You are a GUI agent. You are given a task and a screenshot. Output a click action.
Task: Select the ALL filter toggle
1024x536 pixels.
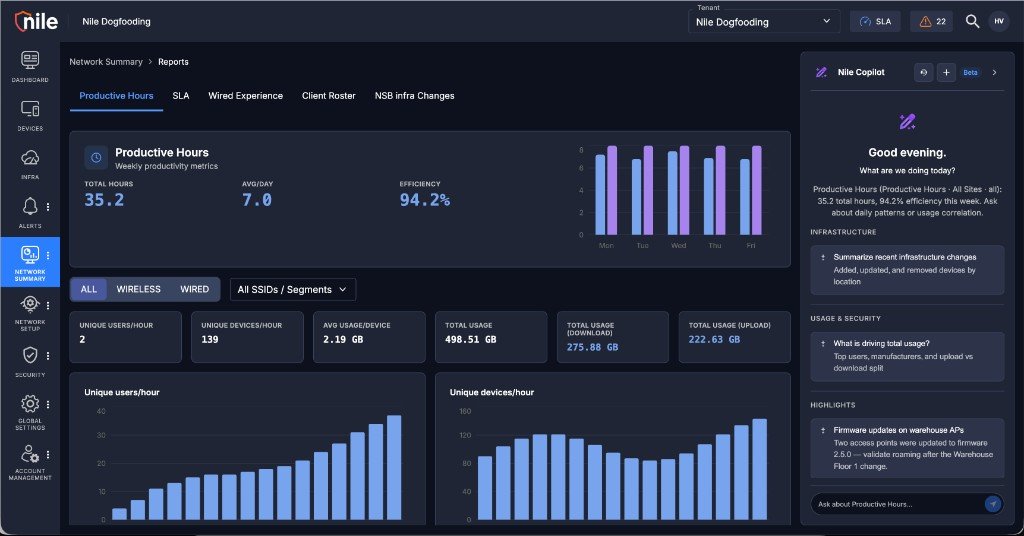(89, 289)
